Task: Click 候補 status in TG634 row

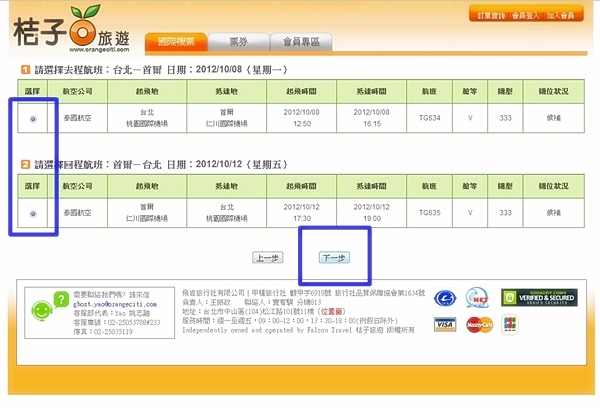Action: click(553, 118)
